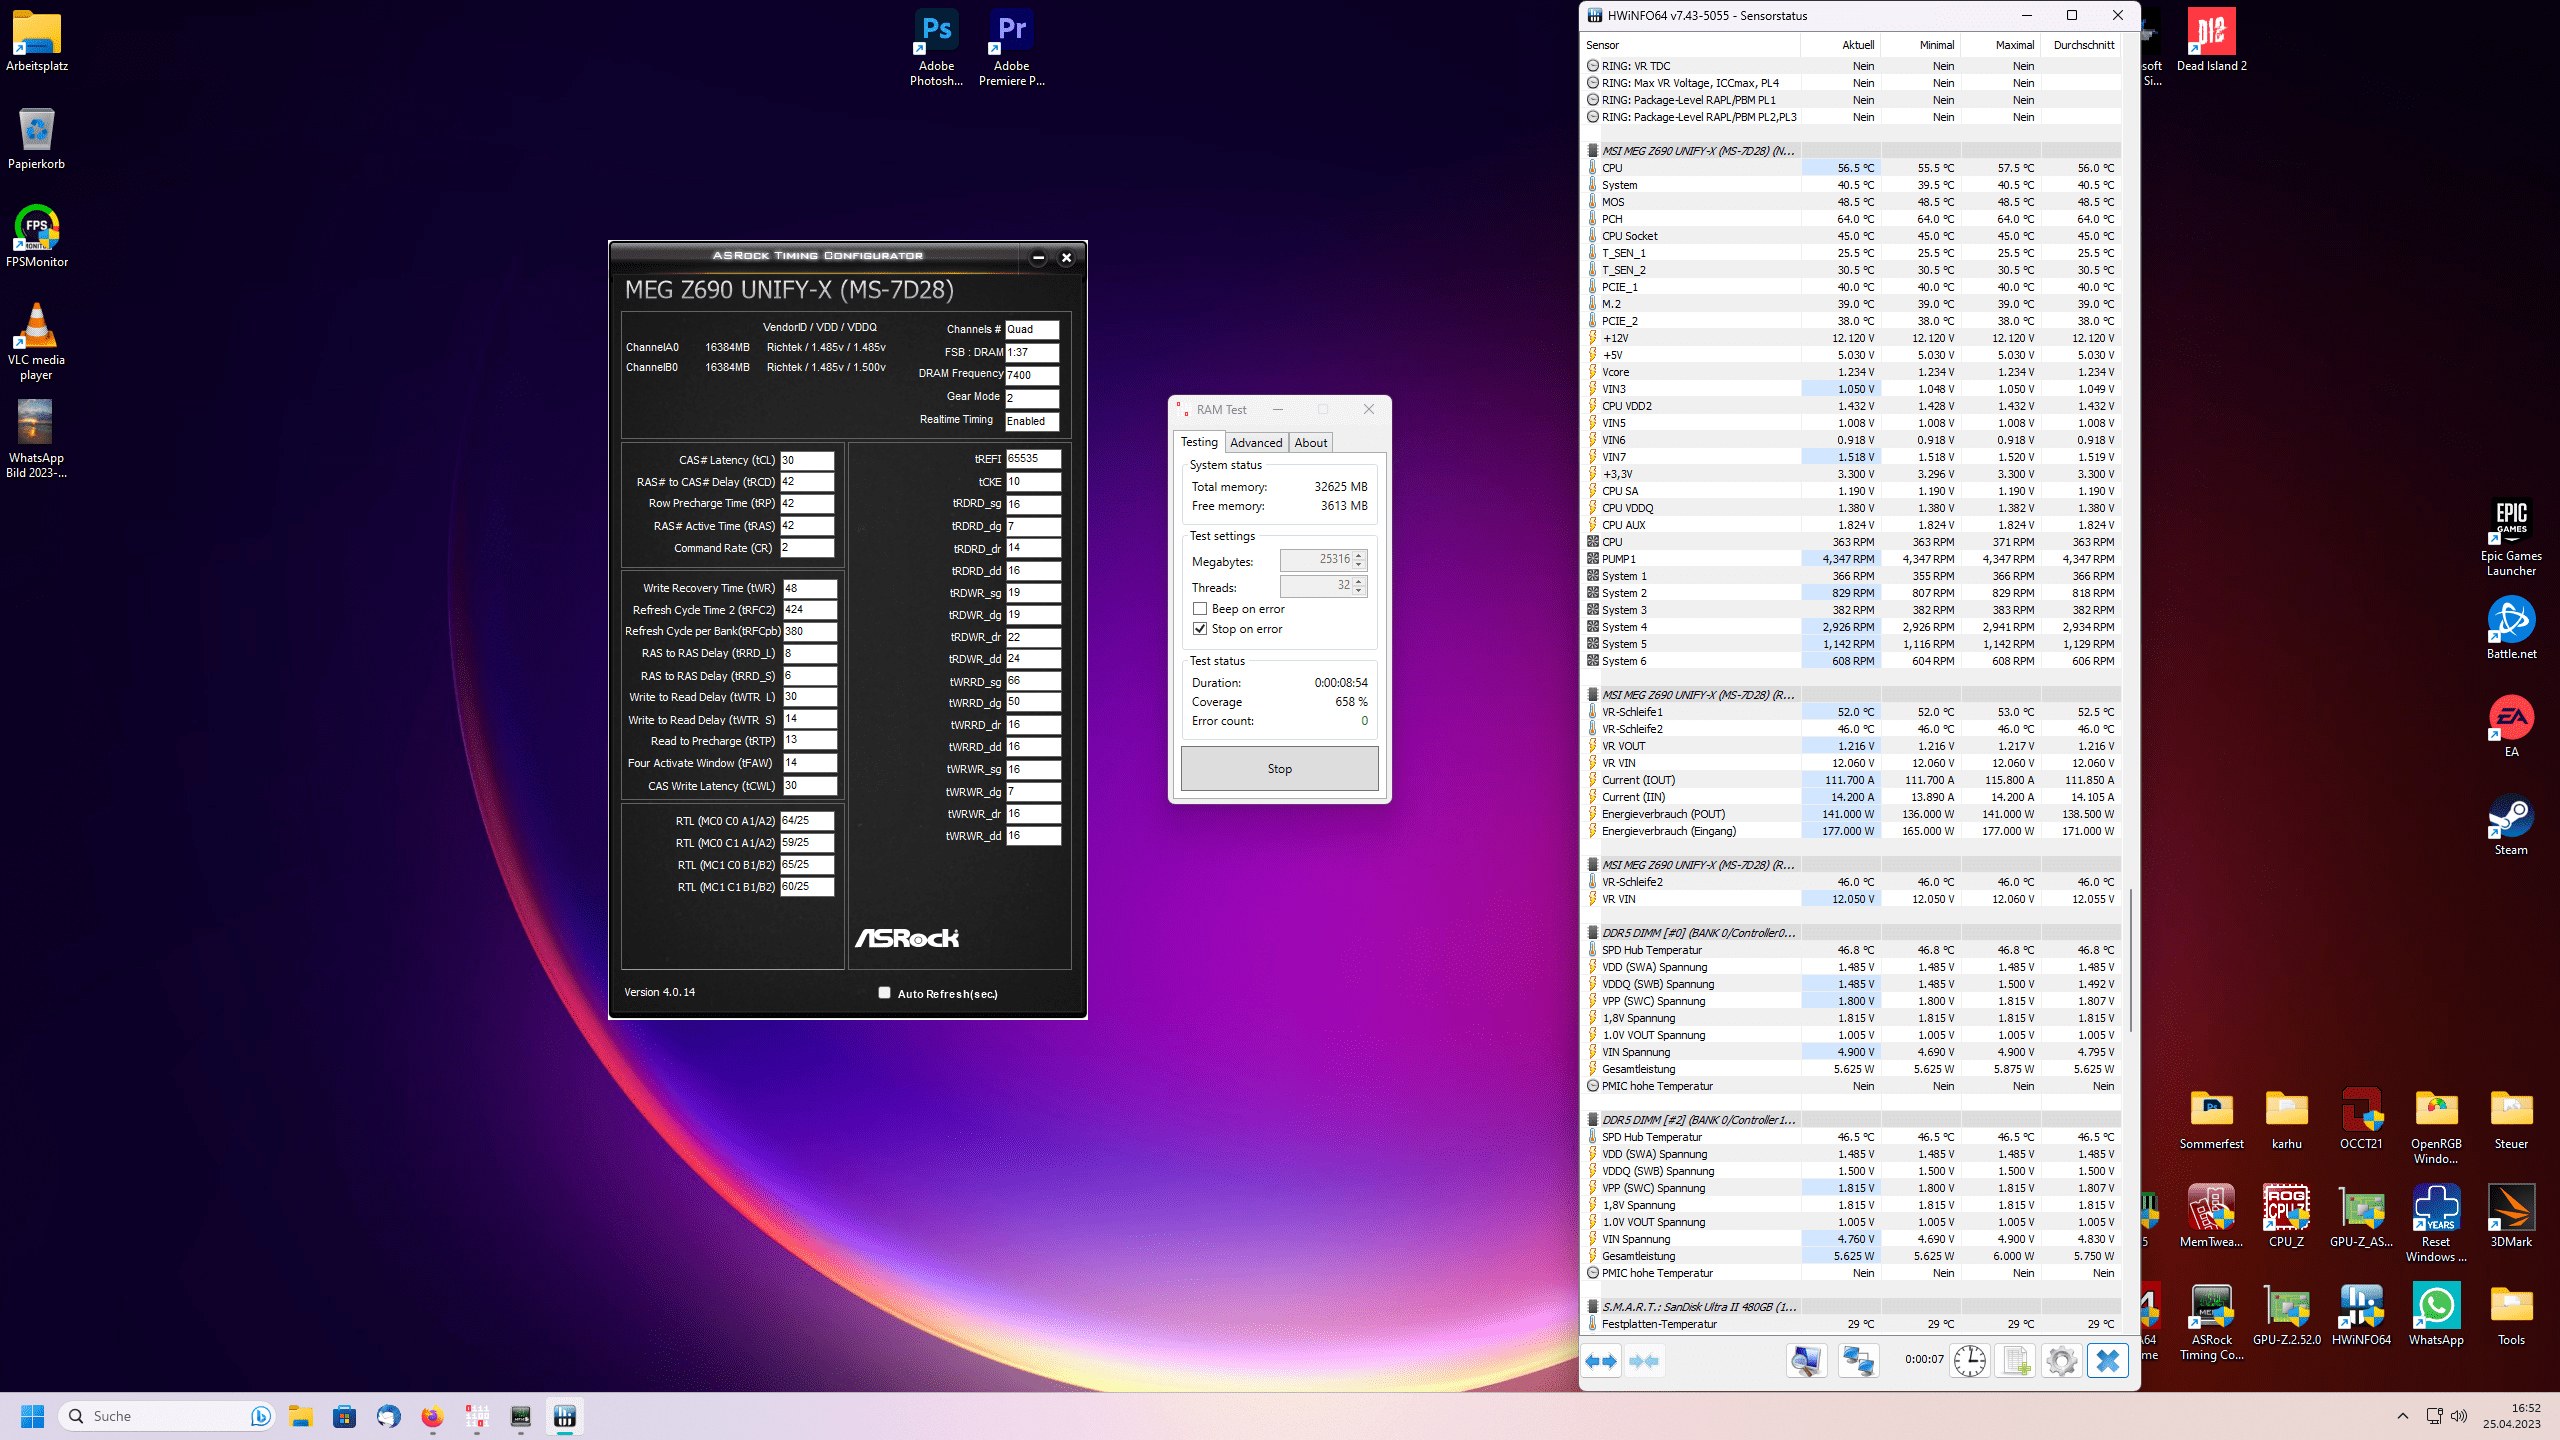Click DRAM Frequency field showing 7400
This screenshot has height=1440, width=2560.
click(1032, 376)
